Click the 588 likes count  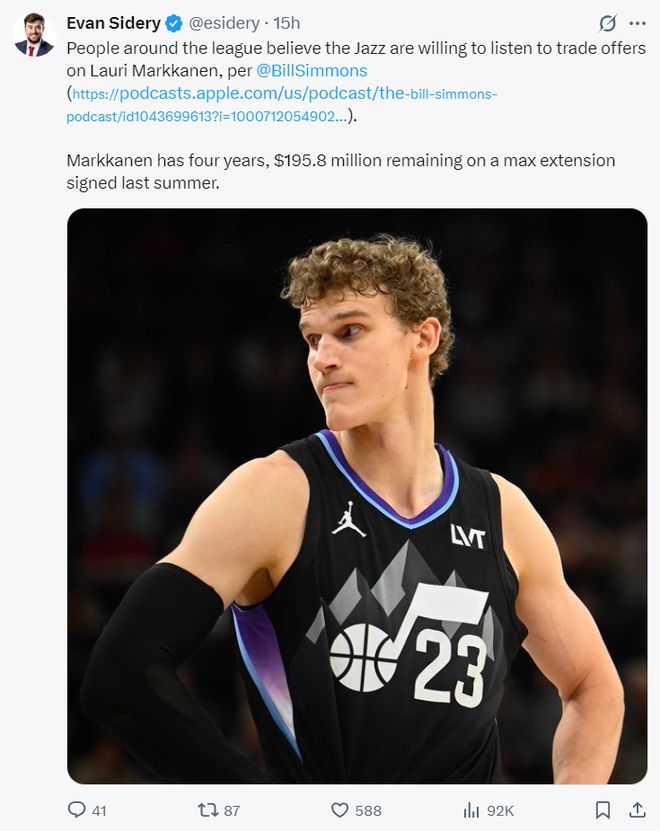(x=368, y=810)
